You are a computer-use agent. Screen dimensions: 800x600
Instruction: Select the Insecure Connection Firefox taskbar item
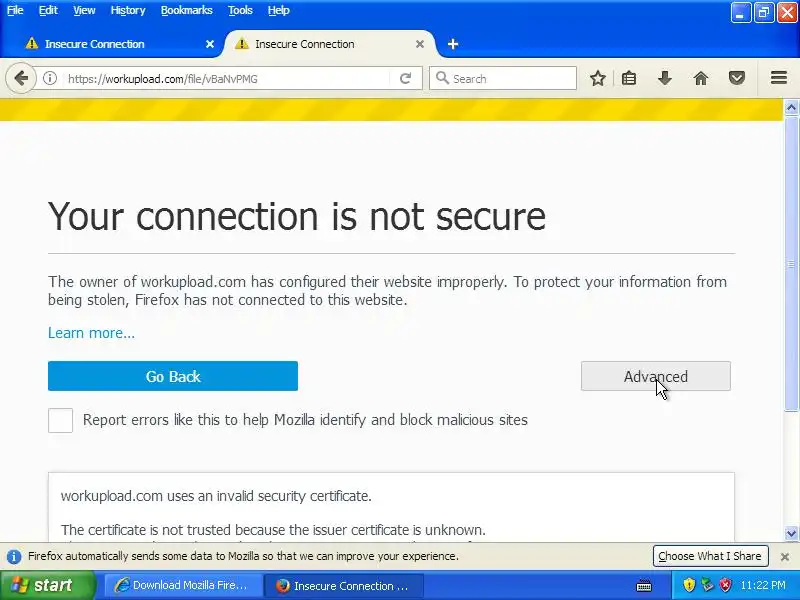click(x=344, y=585)
